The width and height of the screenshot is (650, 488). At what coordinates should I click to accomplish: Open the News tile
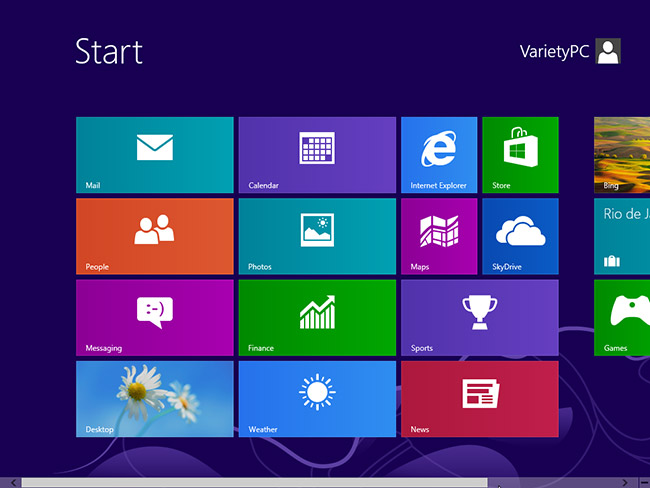[480, 399]
